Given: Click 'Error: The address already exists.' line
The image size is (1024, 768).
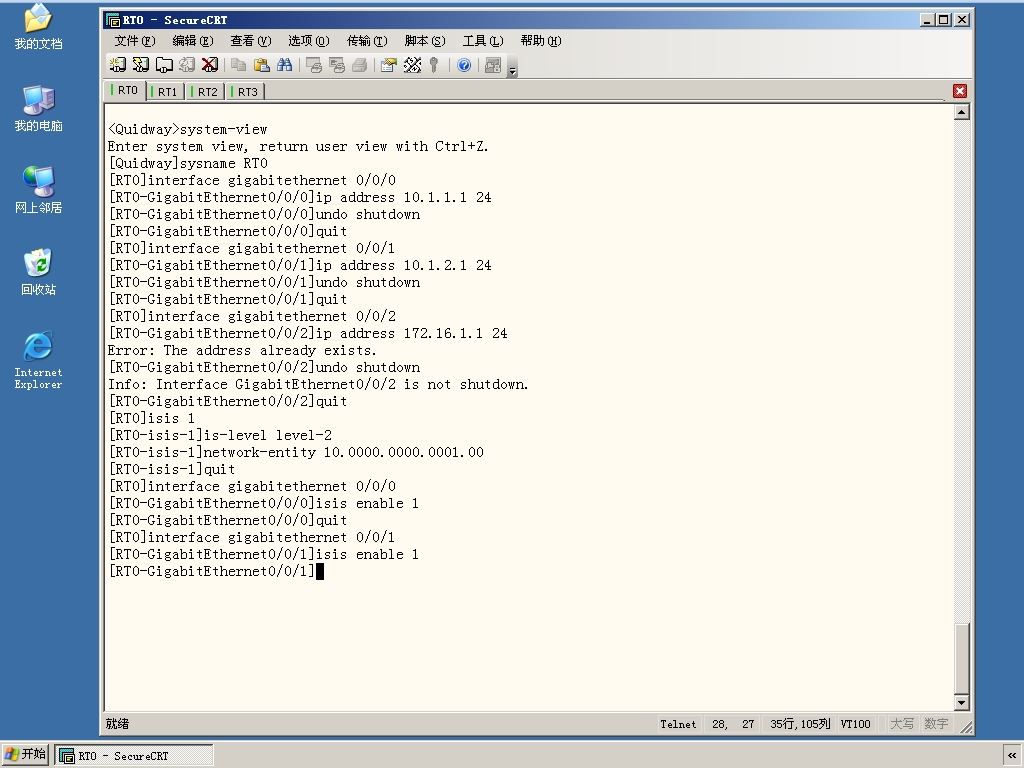Looking at the screenshot, I should click(242, 350).
